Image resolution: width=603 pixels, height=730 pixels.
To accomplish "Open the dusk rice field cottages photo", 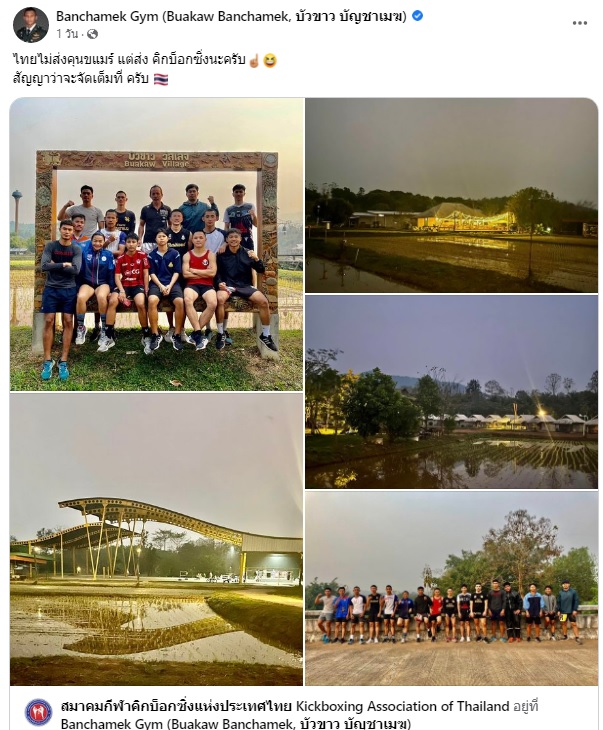I will tap(451, 392).
